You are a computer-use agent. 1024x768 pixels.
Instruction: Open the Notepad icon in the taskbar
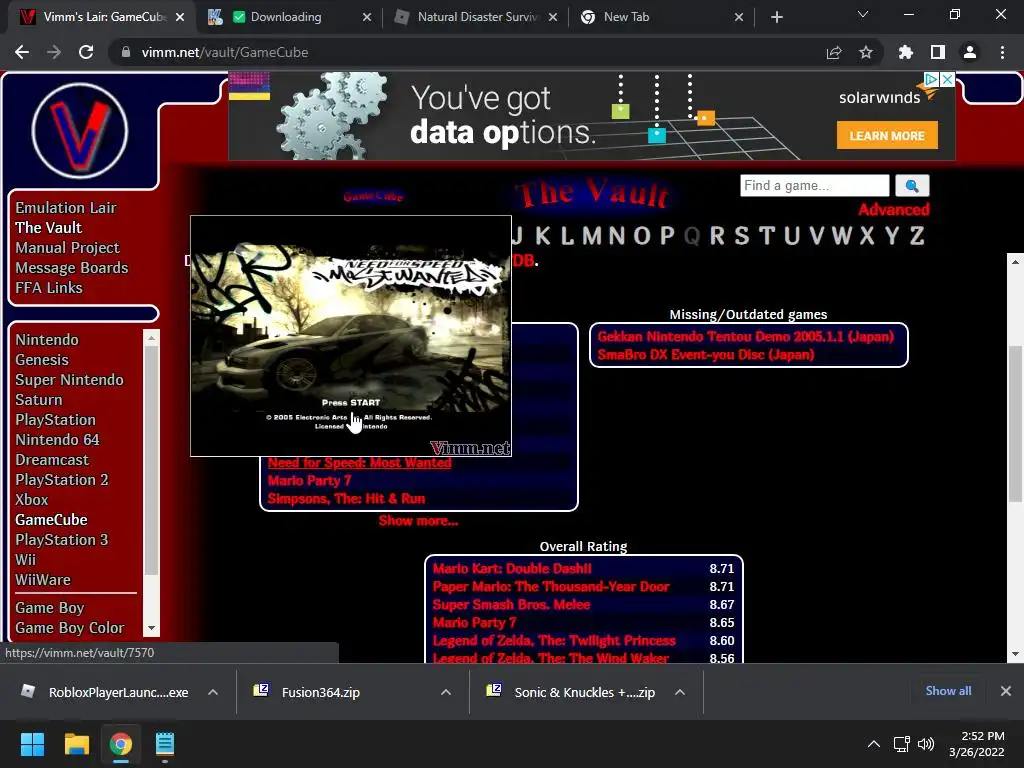(165, 744)
